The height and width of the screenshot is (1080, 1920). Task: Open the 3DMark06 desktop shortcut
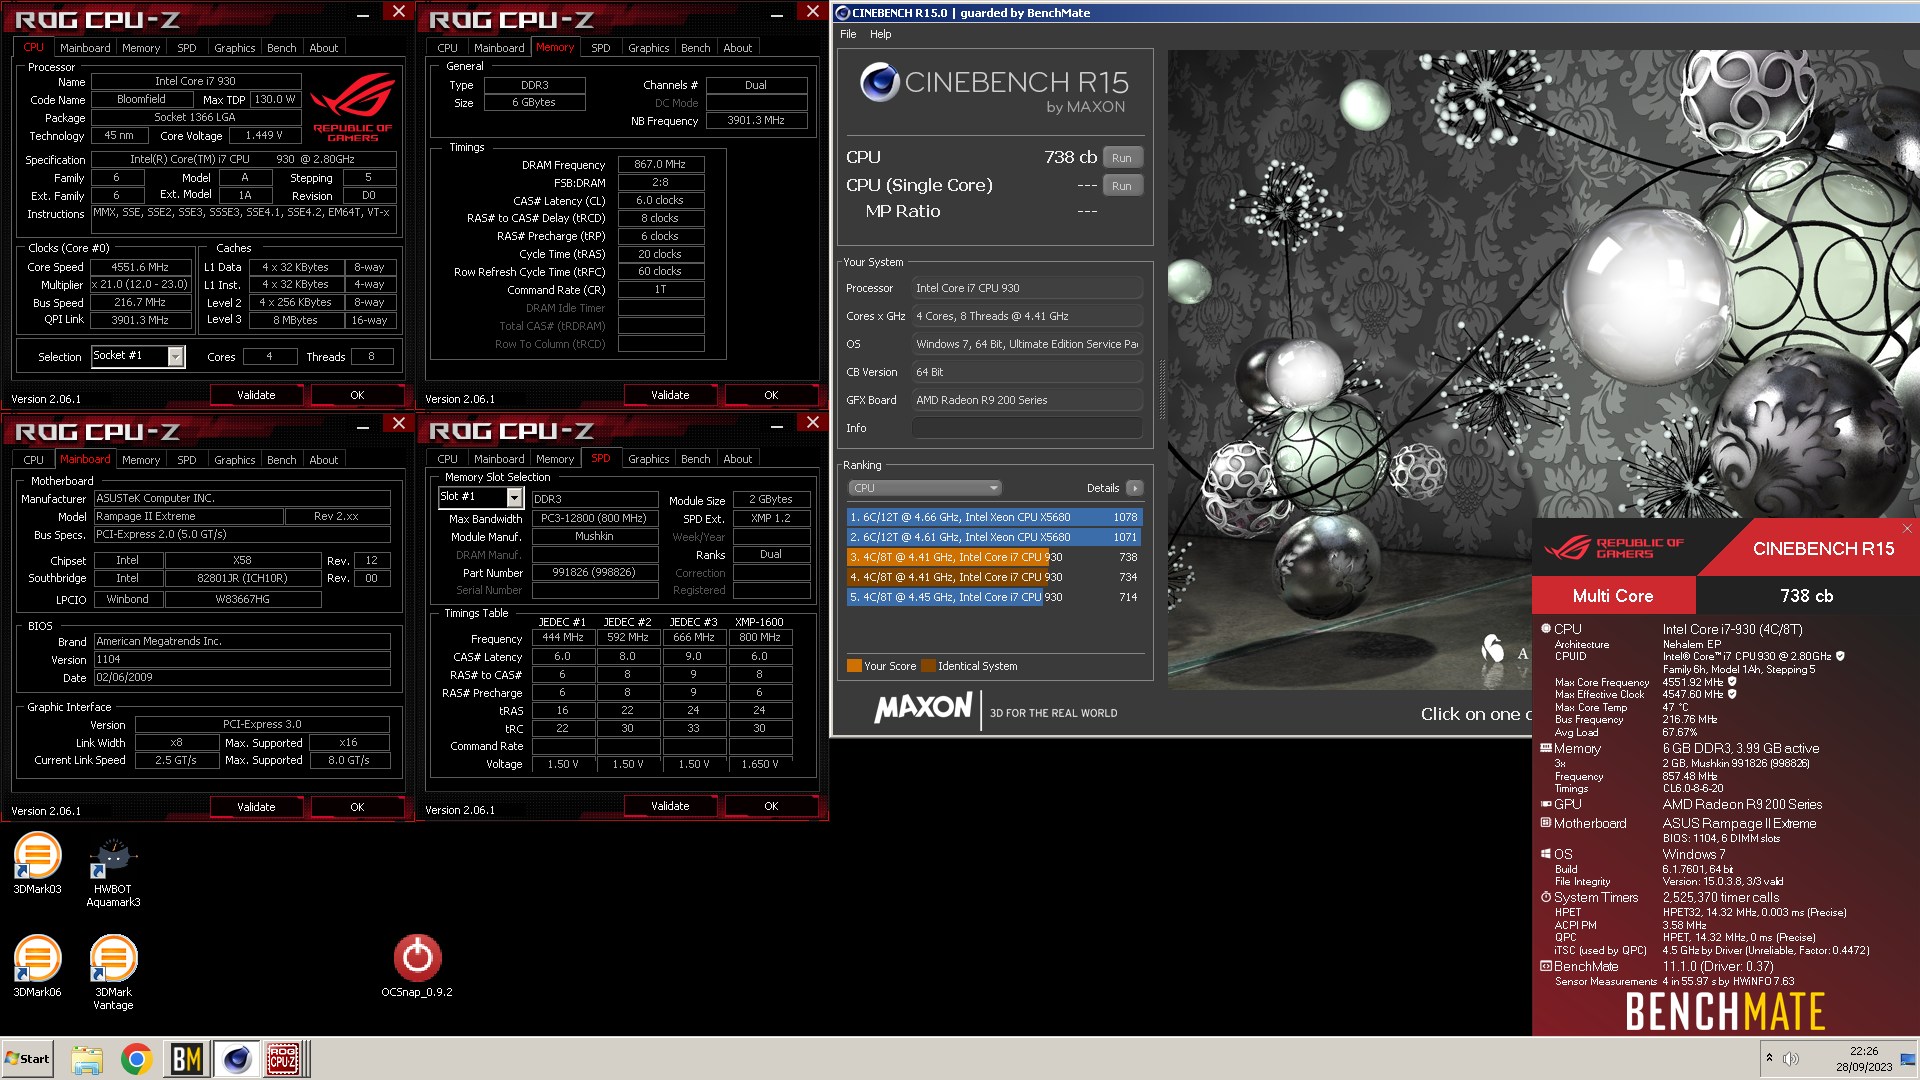coord(37,965)
